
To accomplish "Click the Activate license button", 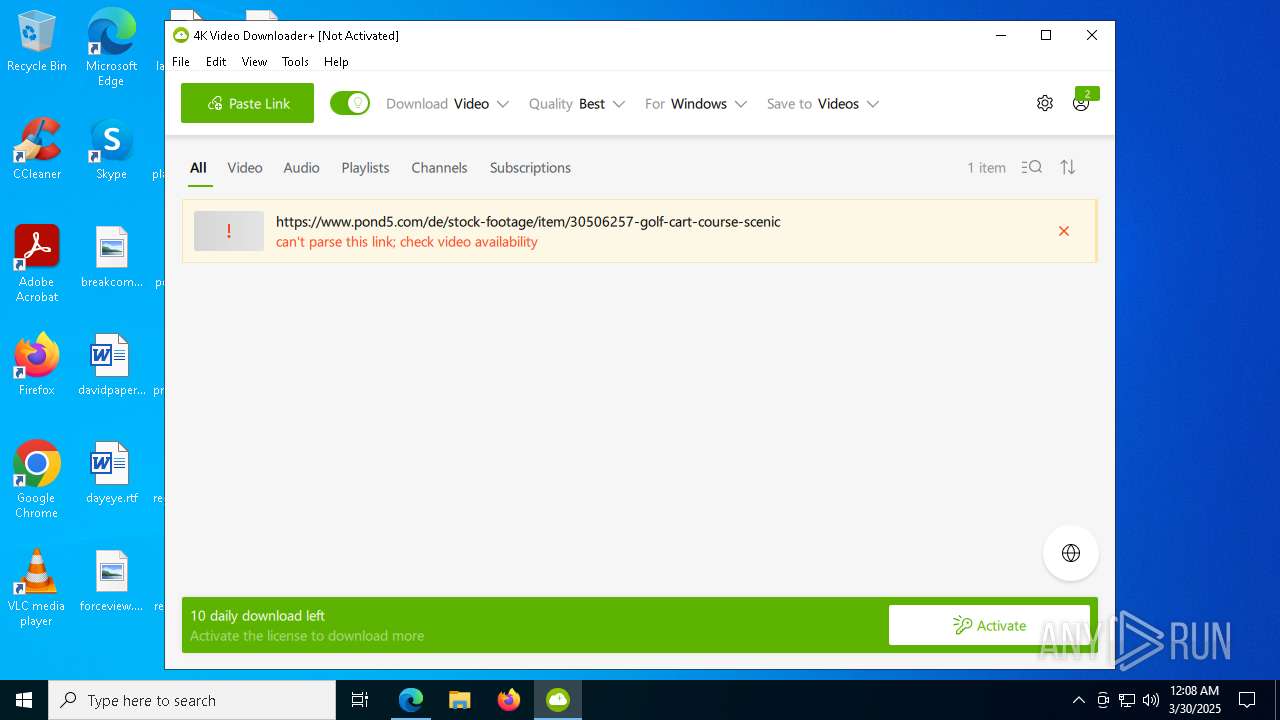I will coord(989,625).
